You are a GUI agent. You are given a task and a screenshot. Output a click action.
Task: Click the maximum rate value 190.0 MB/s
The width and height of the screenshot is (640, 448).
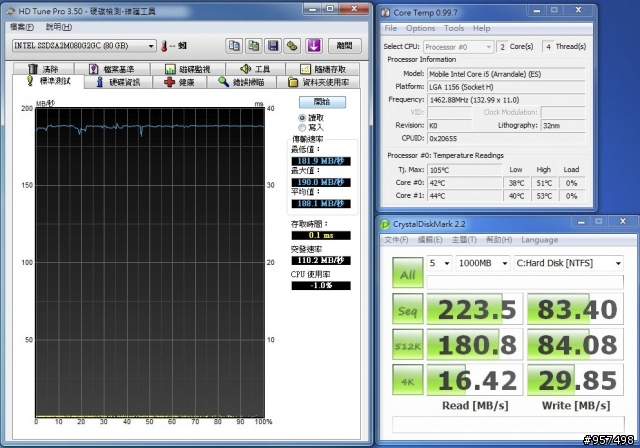coord(321,182)
